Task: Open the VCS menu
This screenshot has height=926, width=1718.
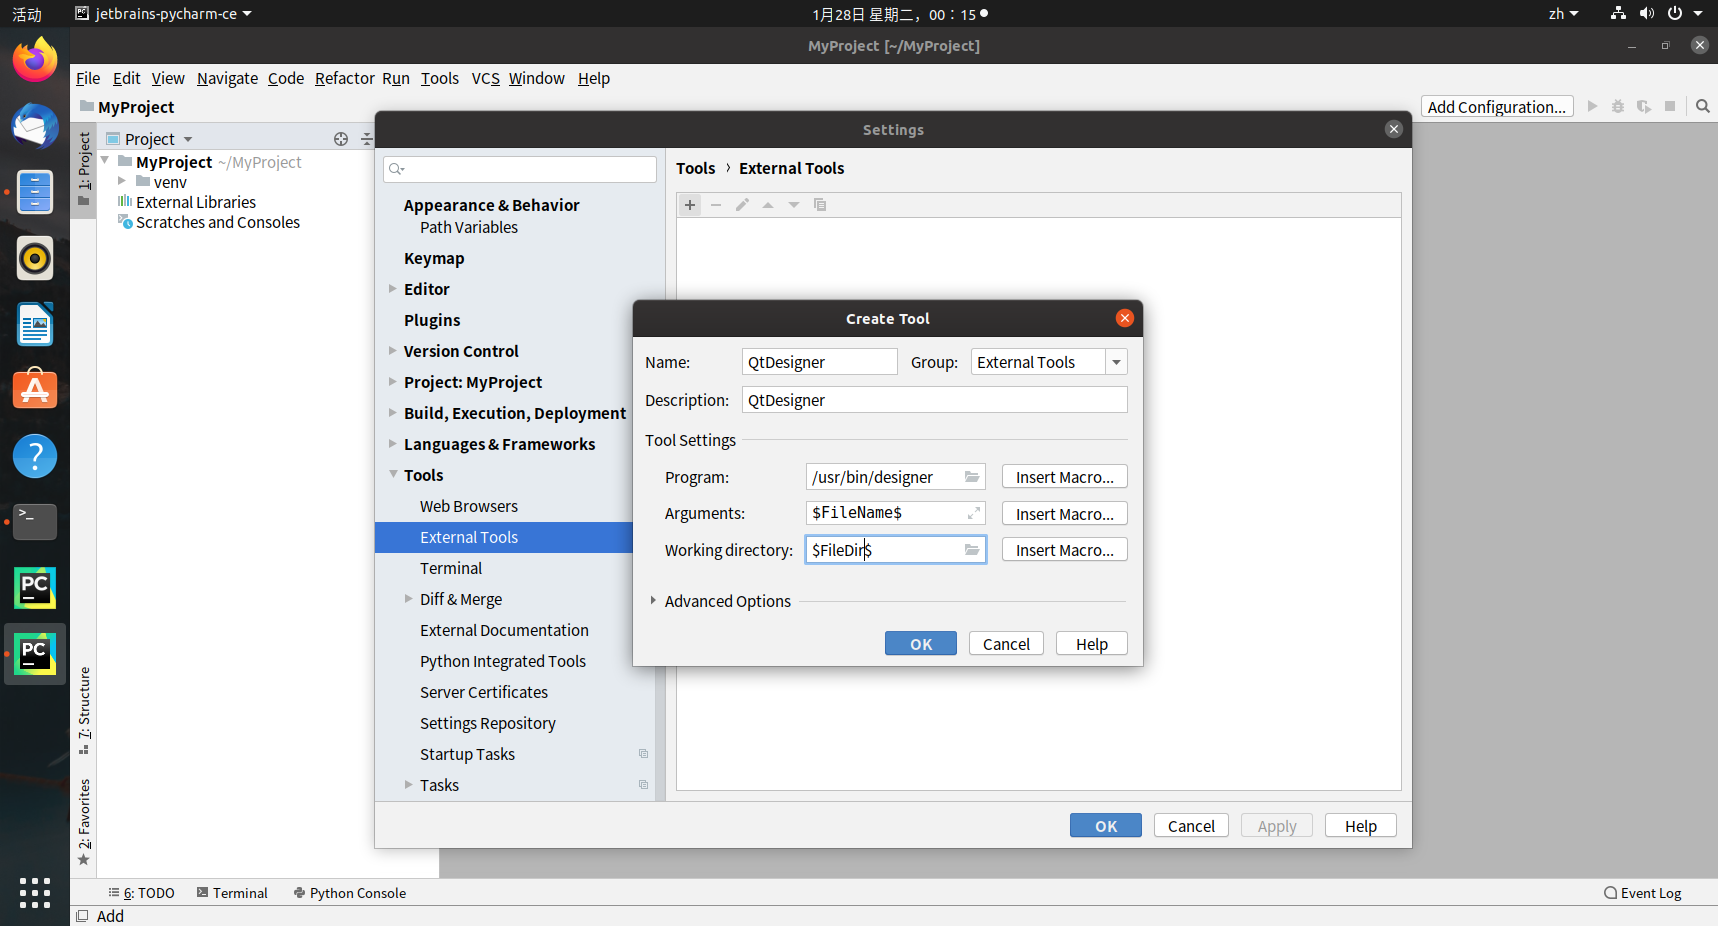Action: (486, 78)
